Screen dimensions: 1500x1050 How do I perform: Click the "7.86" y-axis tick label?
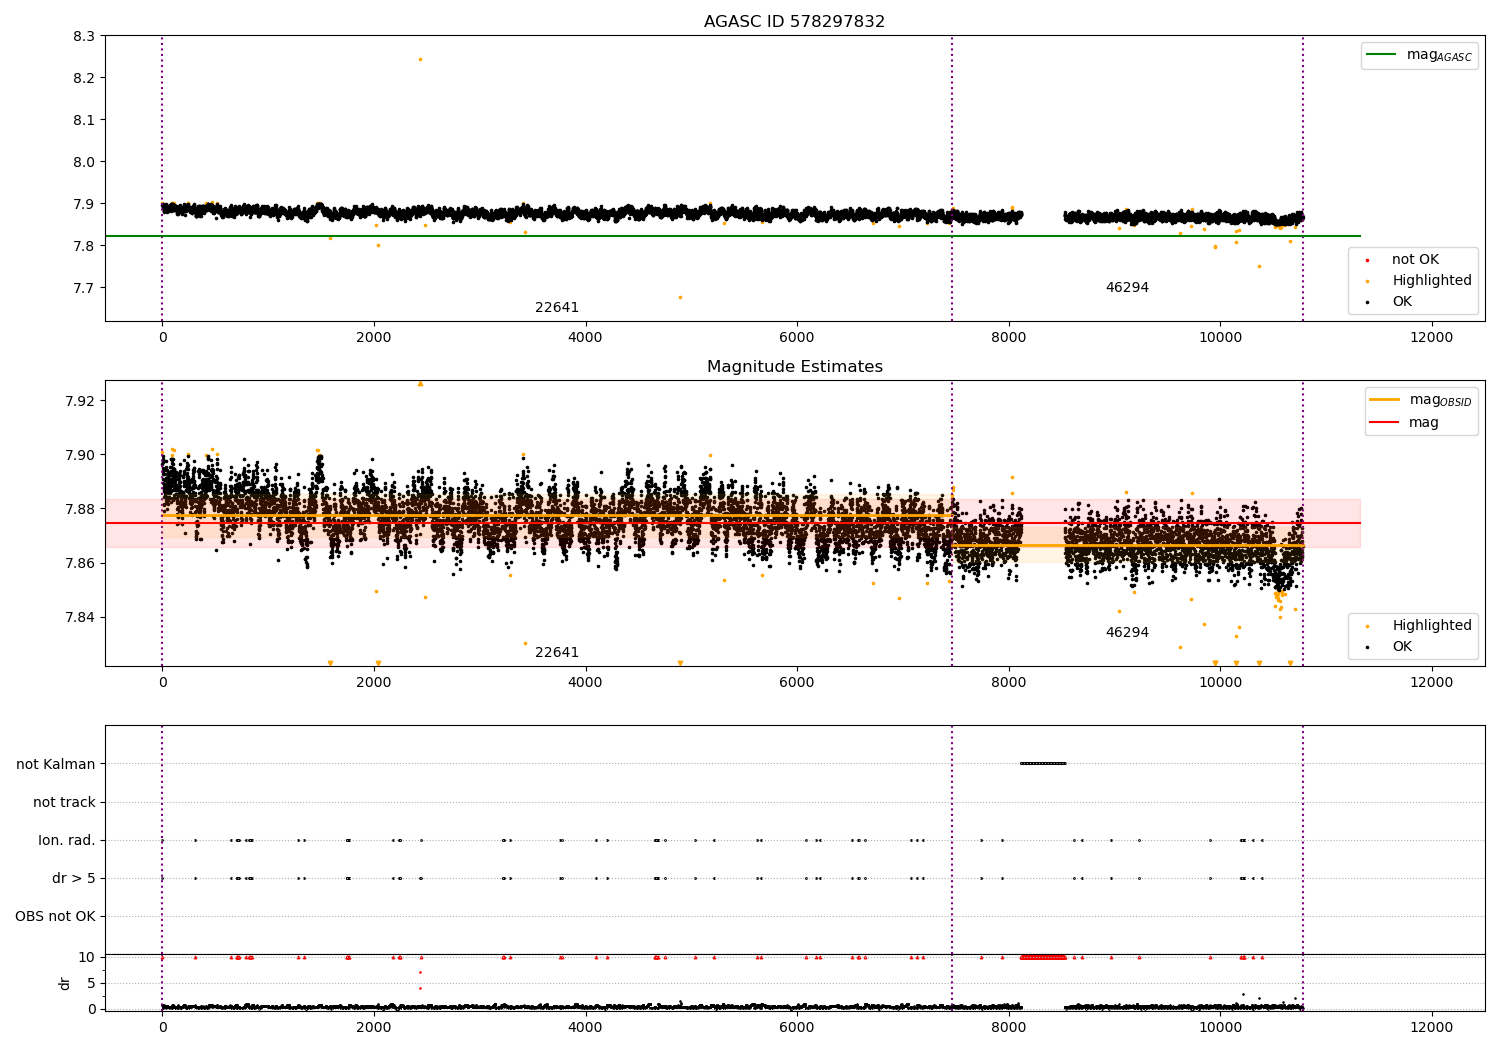pyautogui.click(x=80, y=563)
